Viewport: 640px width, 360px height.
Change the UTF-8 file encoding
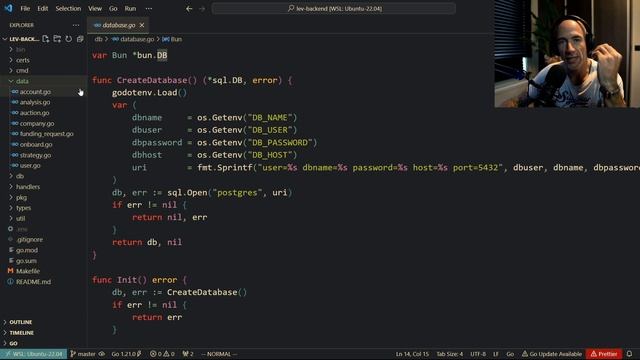[x=478, y=354]
